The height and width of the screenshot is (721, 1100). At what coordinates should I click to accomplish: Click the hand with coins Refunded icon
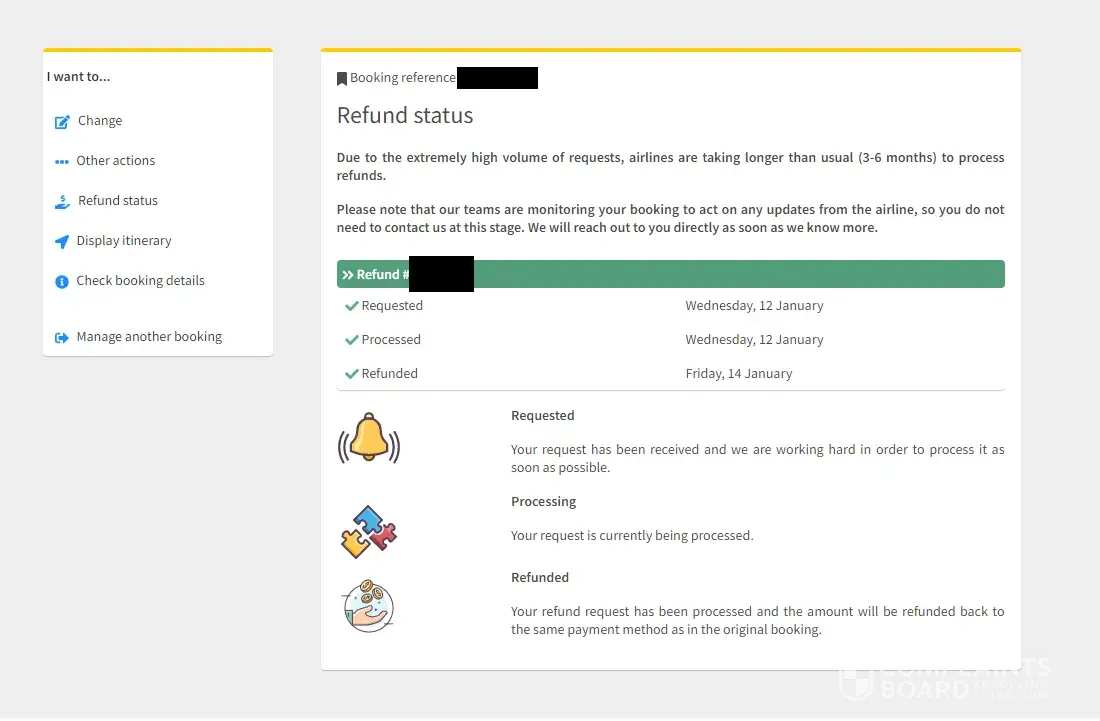click(x=368, y=606)
